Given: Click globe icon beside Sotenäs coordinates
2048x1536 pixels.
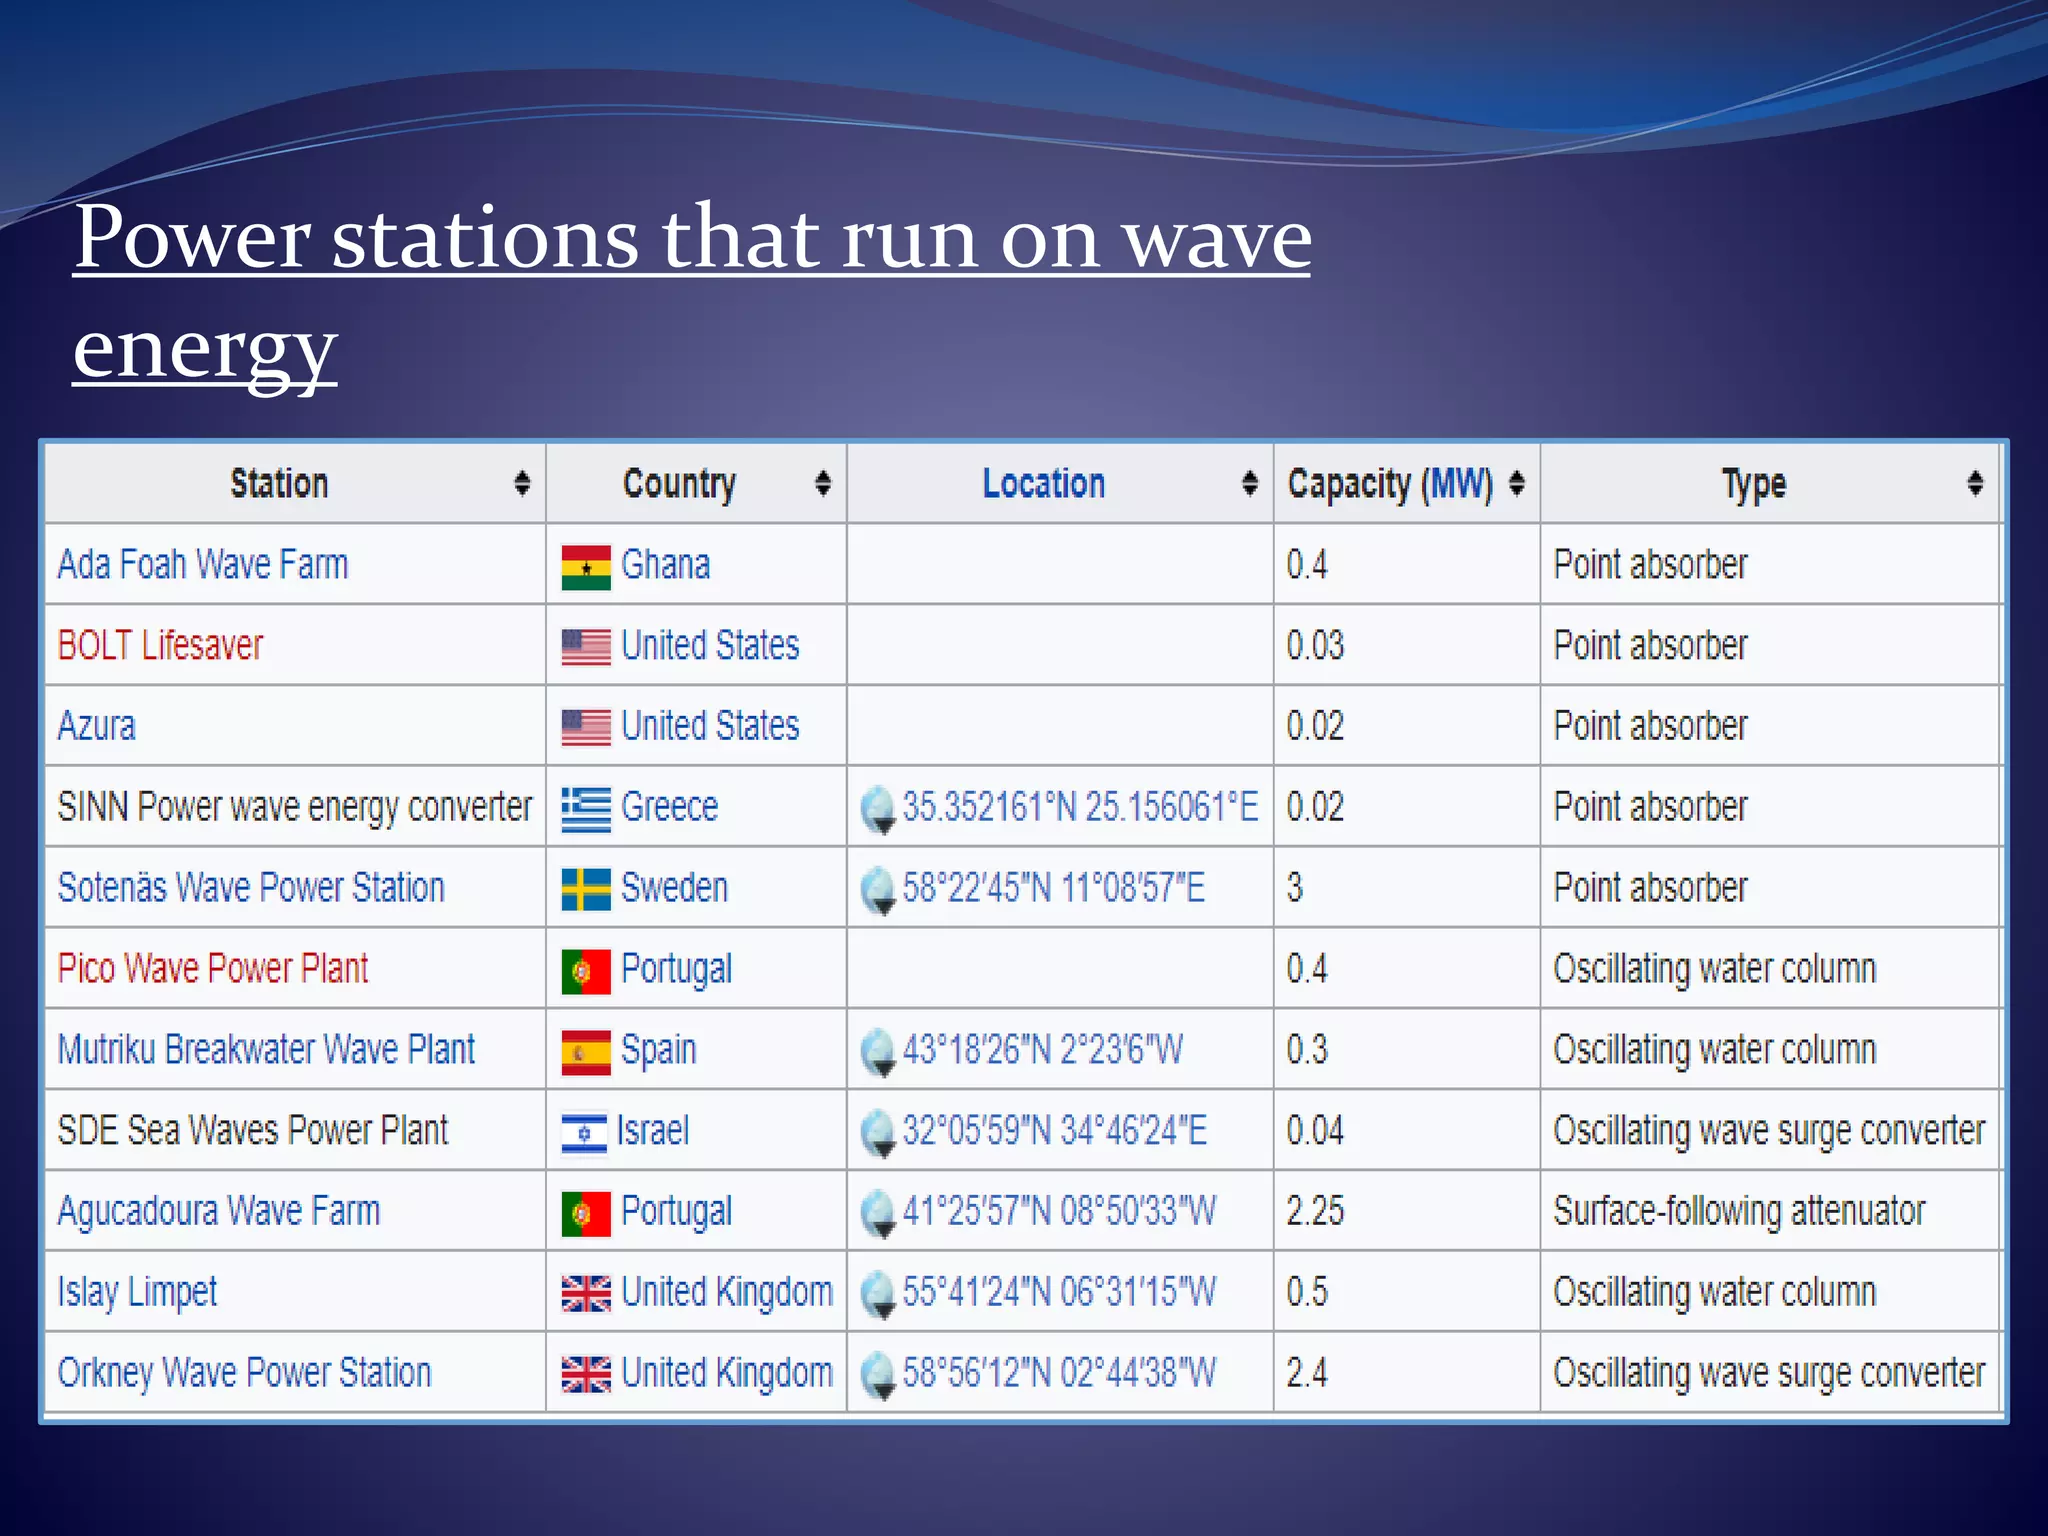Looking at the screenshot, I should [x=878, y=890].
